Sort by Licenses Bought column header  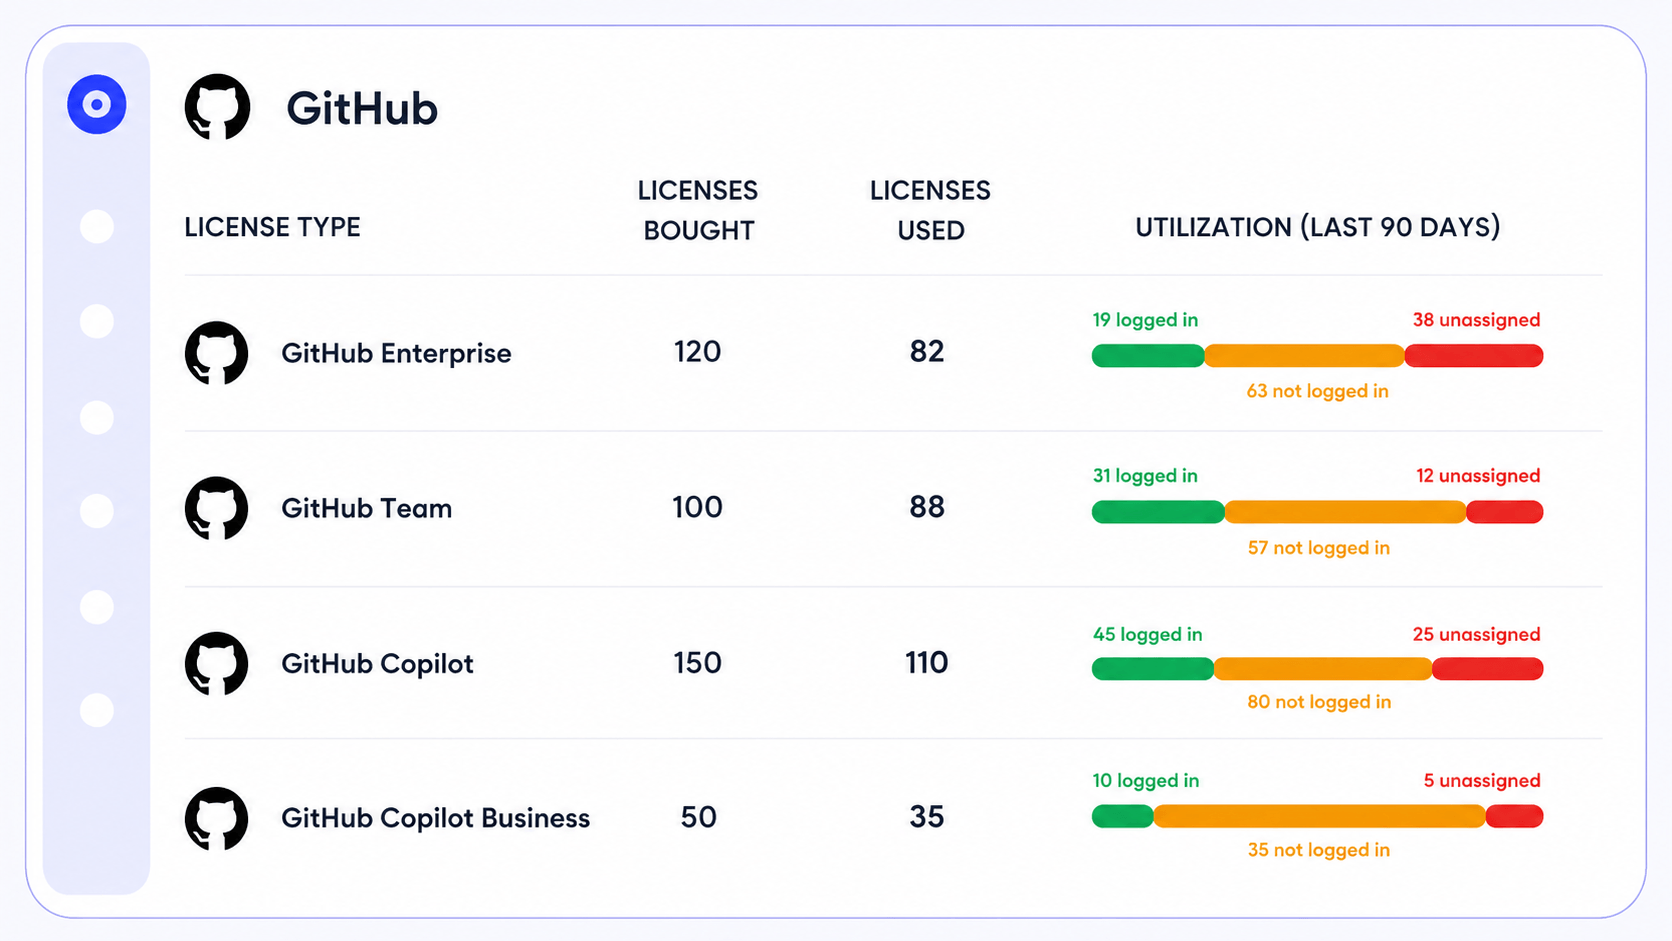tap(698, 210)
